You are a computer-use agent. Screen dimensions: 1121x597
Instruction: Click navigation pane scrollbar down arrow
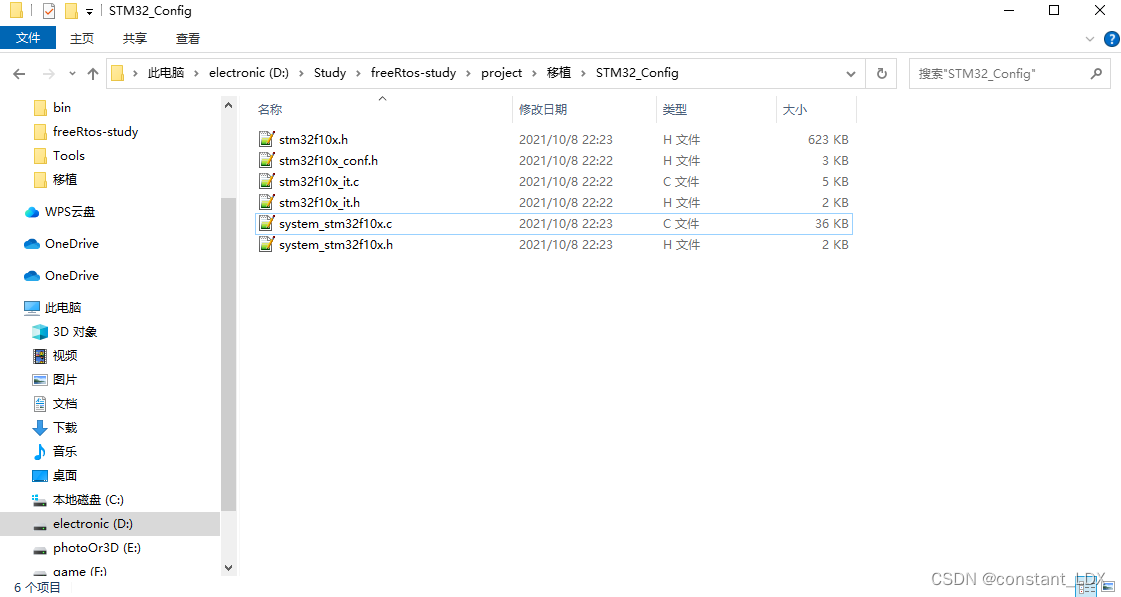[x=228, y=568]
